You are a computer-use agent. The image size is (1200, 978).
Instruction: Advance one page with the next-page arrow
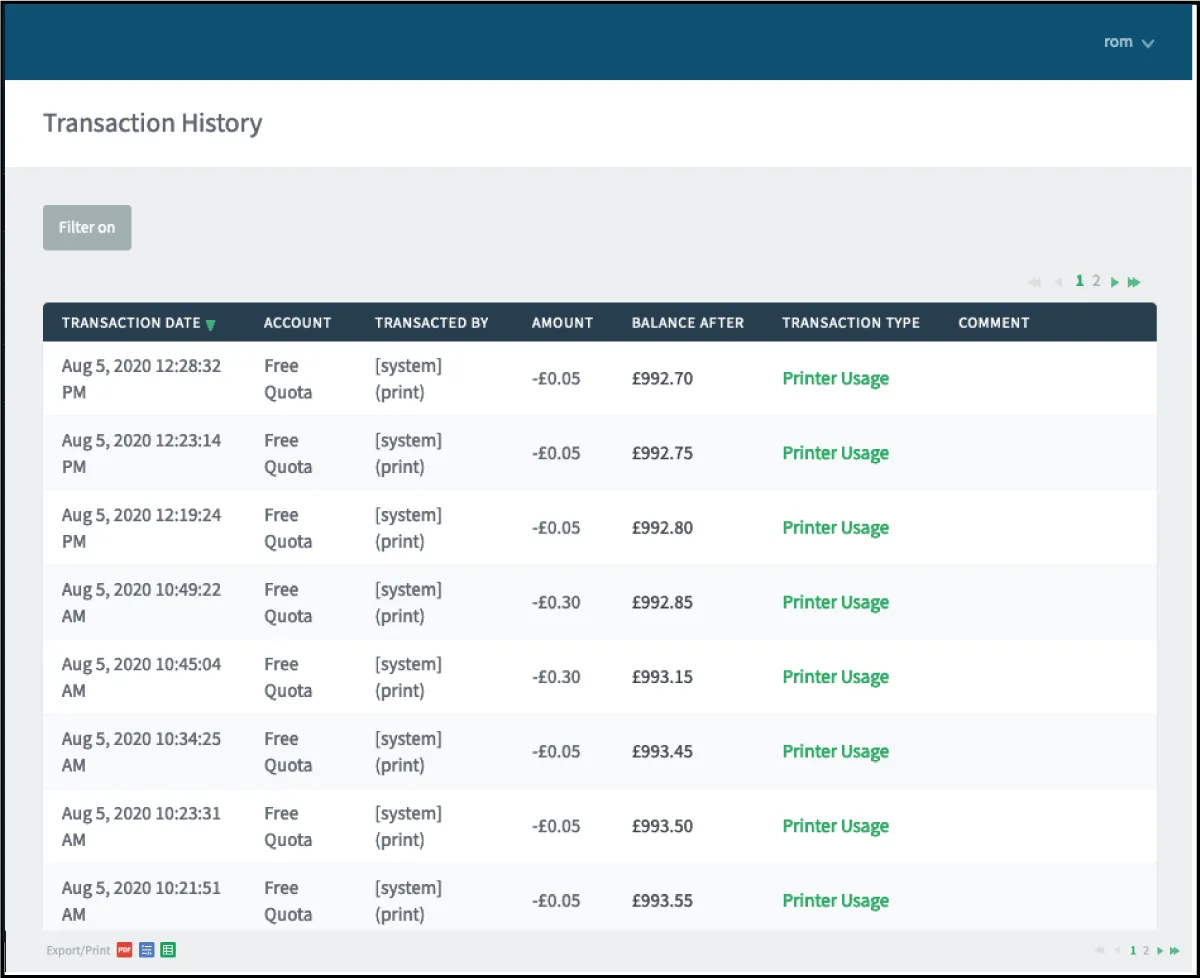(1114, 282)
